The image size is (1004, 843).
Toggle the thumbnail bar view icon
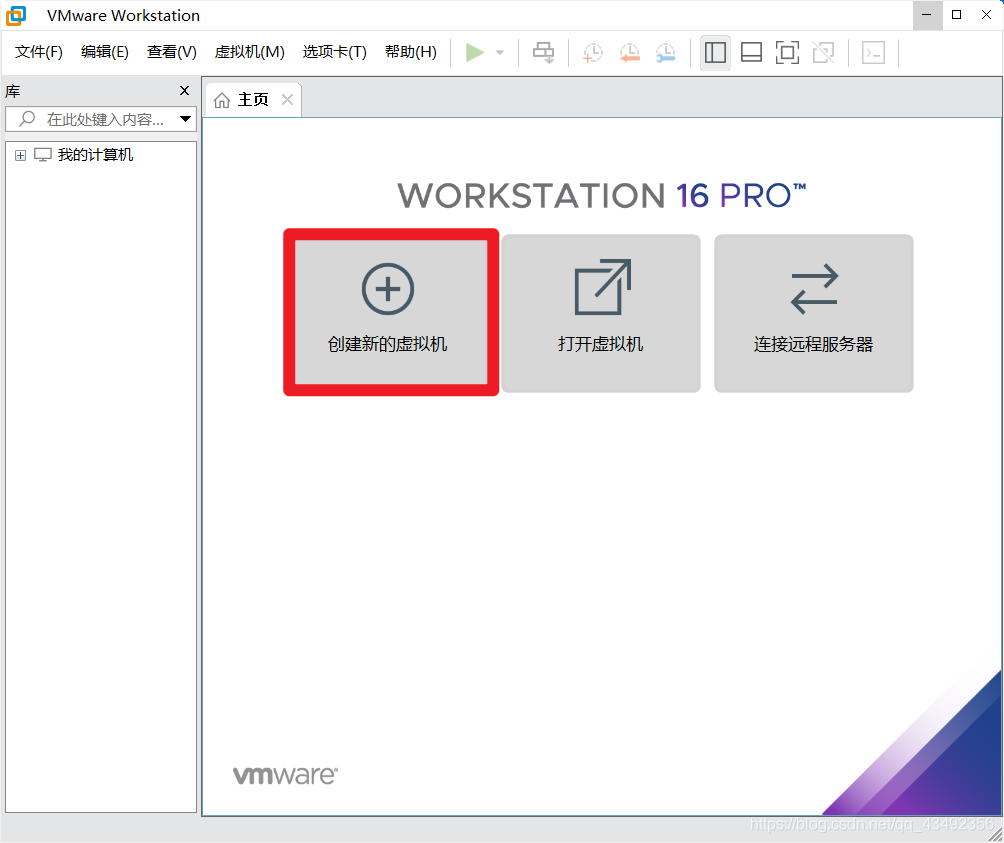coord(751,52)
